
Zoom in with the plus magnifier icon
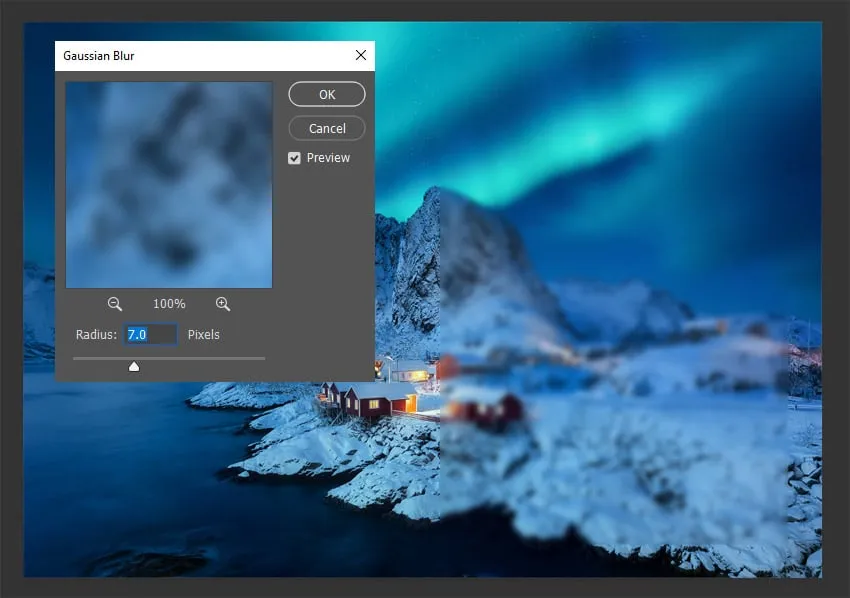[222, 304]
